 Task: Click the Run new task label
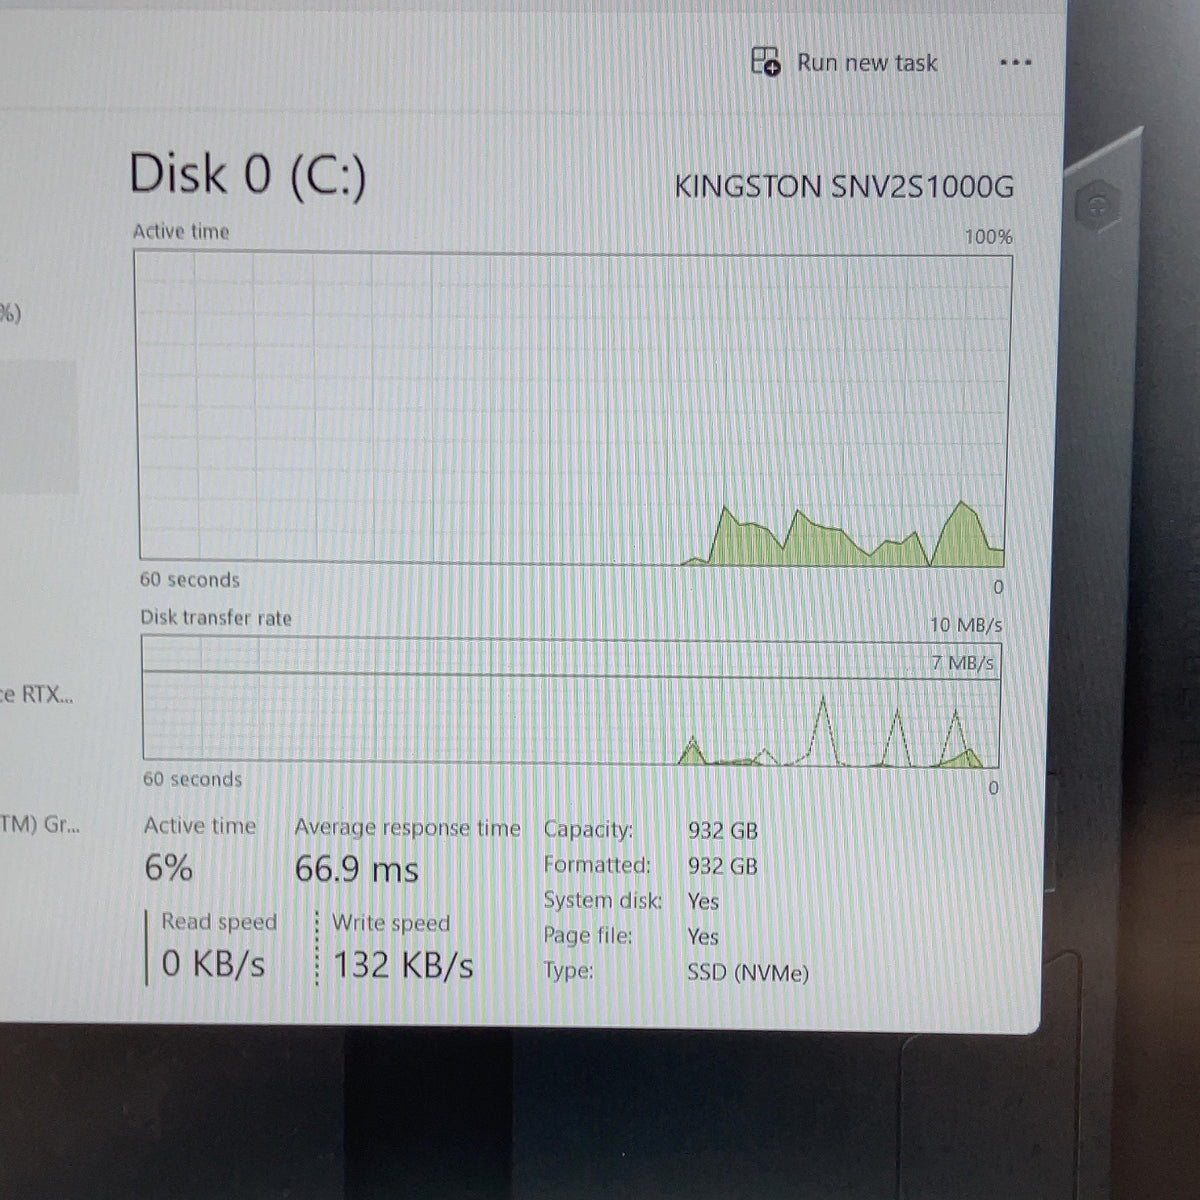coord(867,63)
